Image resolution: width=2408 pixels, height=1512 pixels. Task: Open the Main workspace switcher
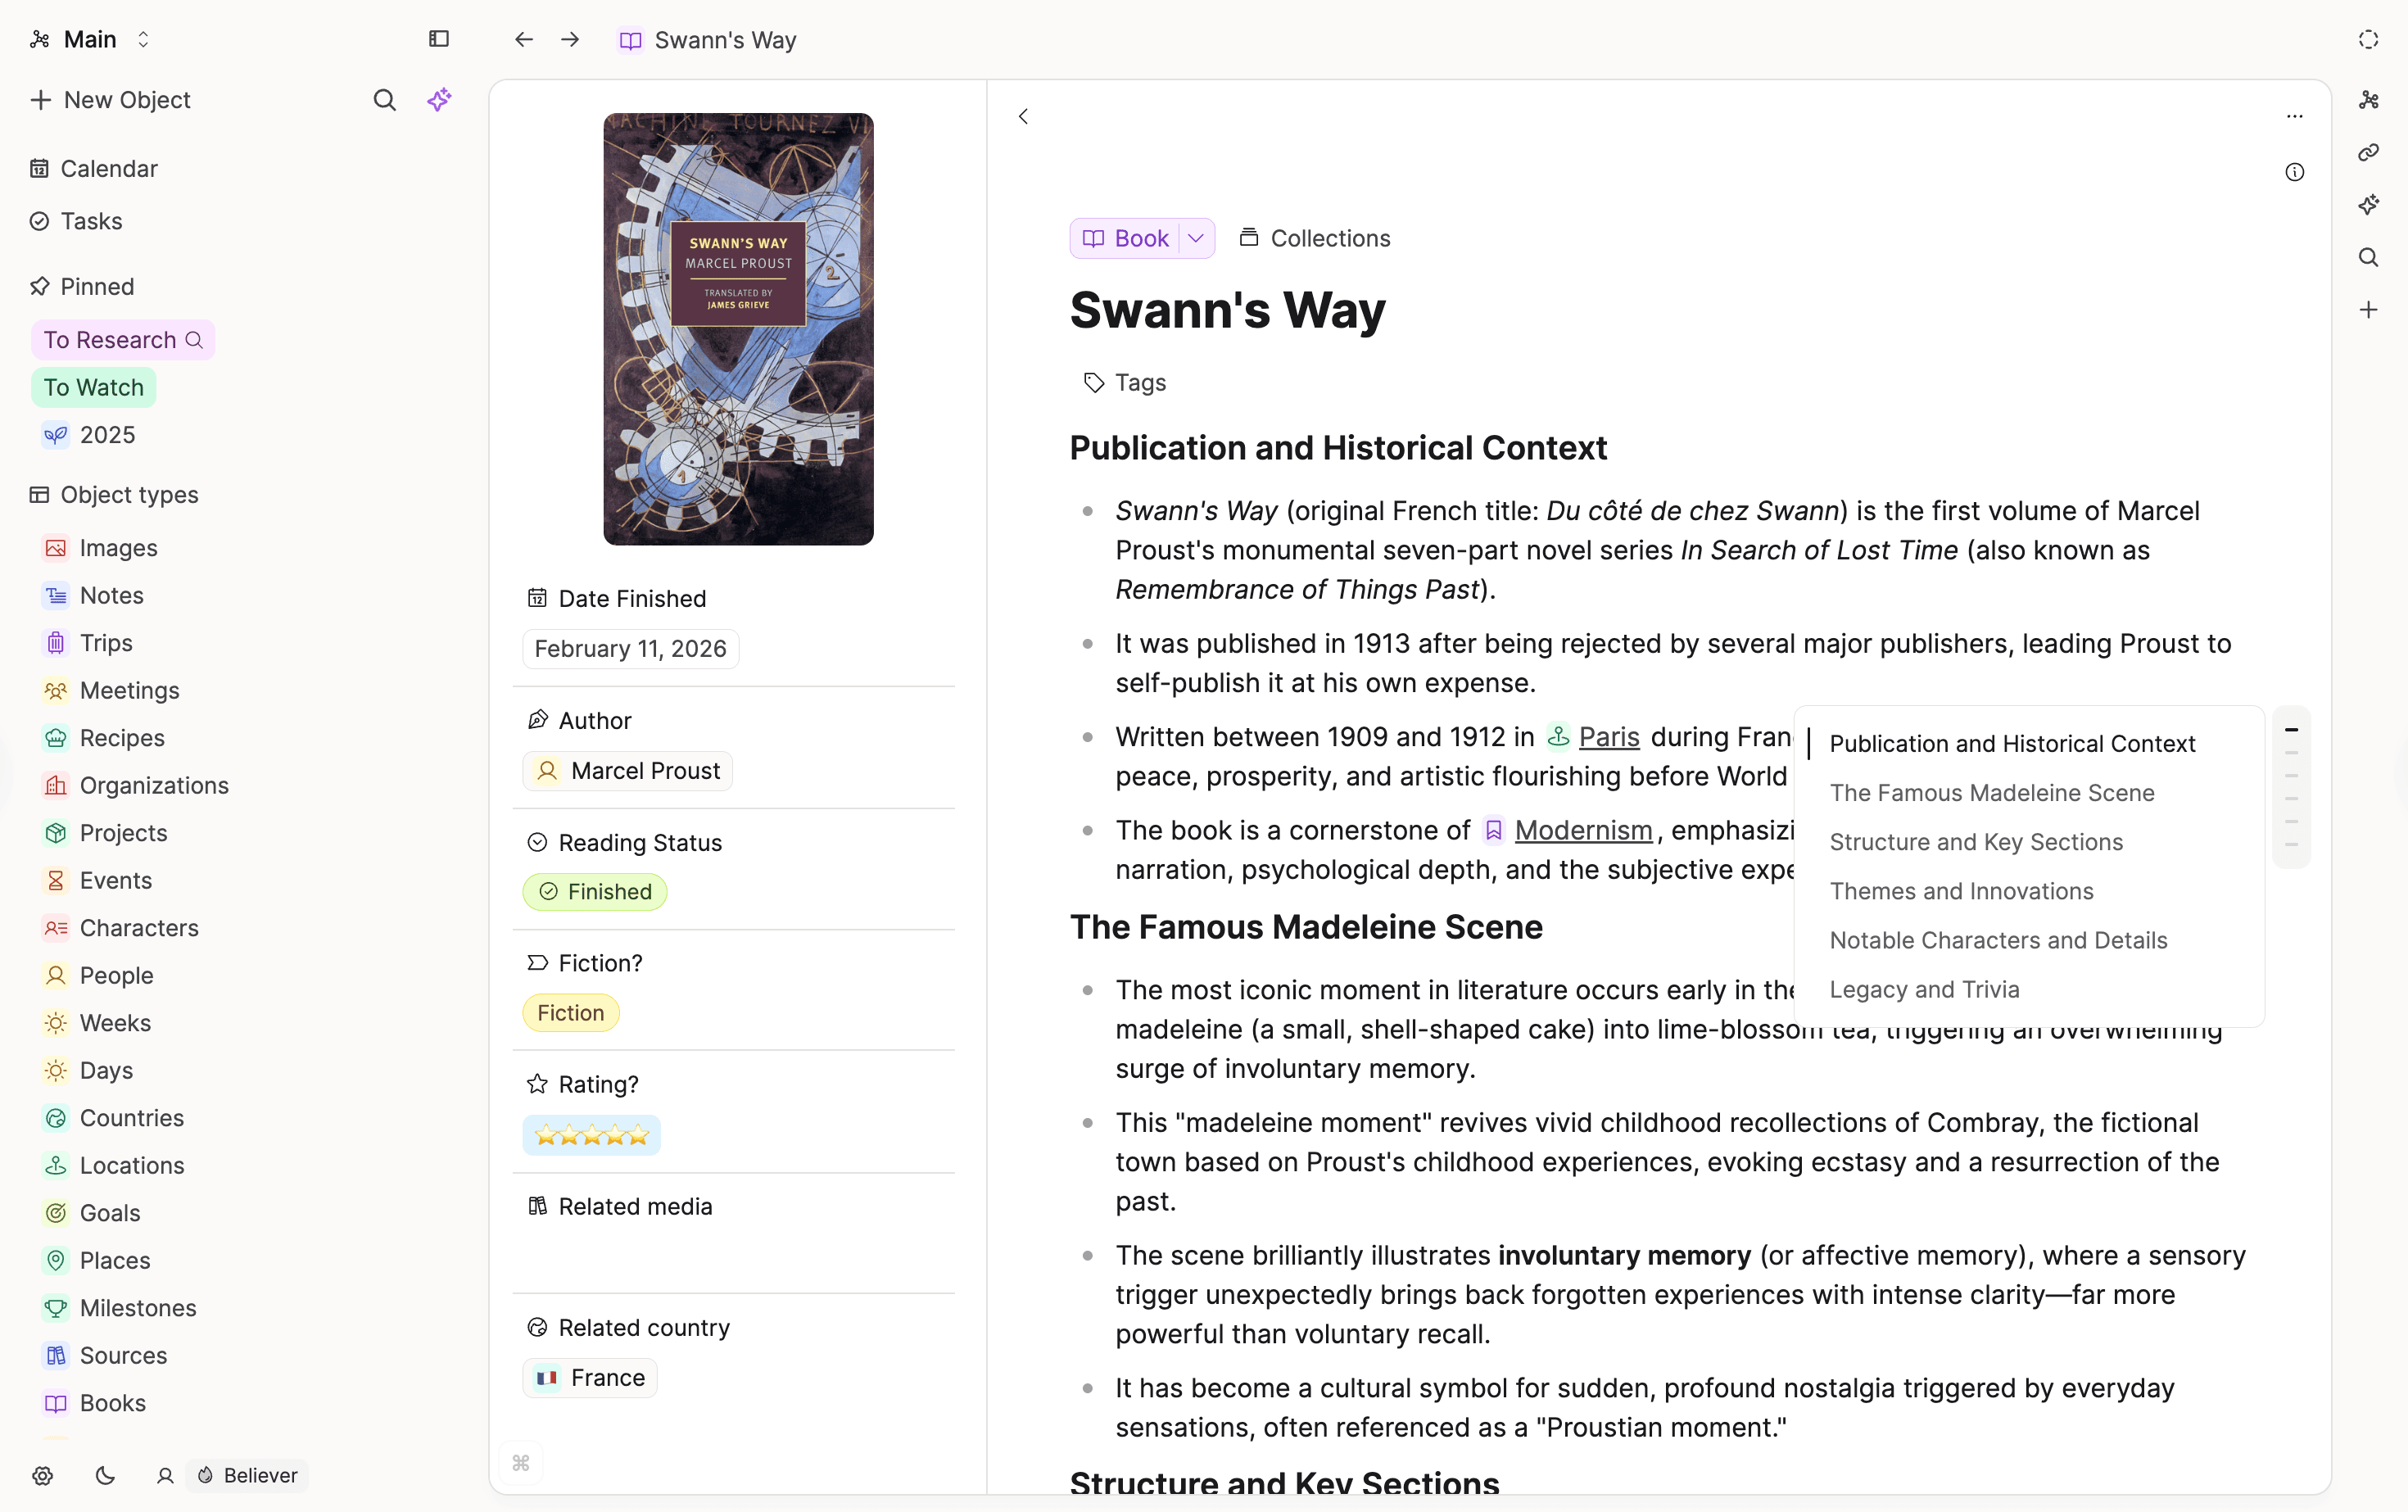point(90,39)
